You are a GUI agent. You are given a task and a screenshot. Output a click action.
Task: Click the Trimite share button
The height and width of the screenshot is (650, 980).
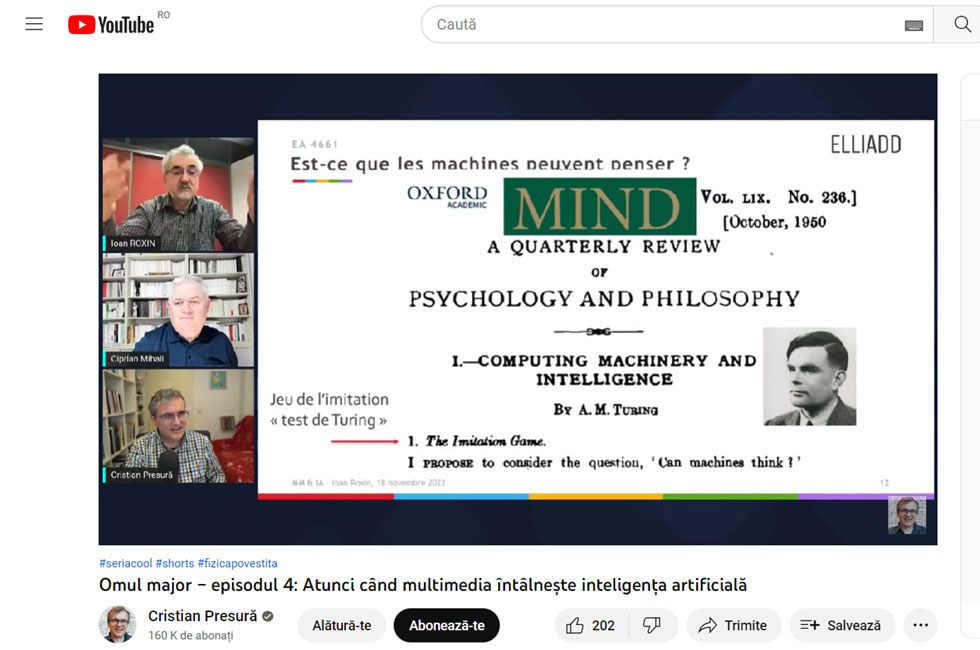coord(733,625)
